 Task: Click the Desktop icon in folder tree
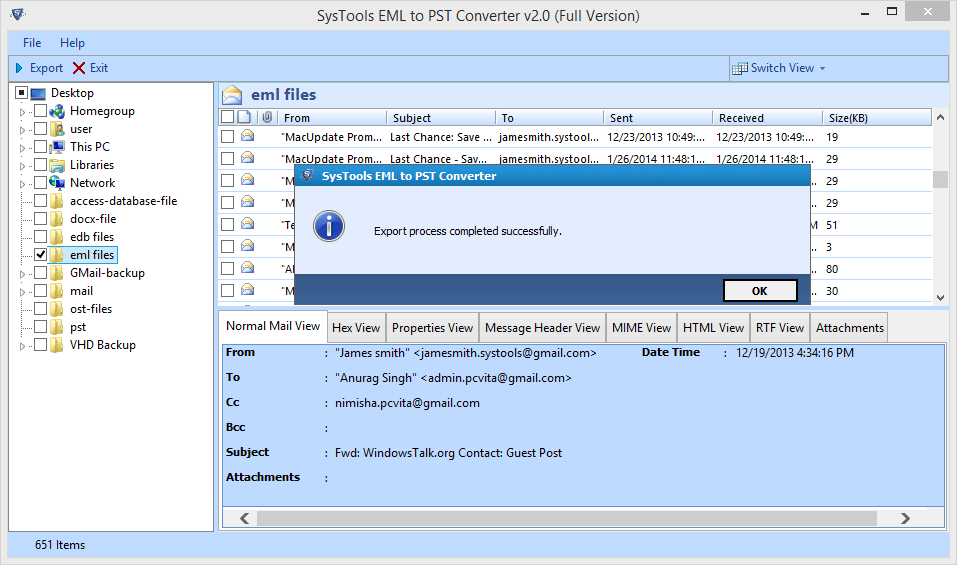click(38, 93)
